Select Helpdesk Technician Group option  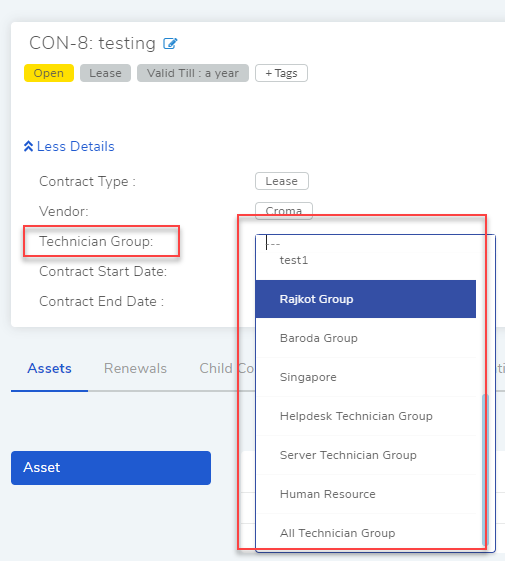click(366, 416)
